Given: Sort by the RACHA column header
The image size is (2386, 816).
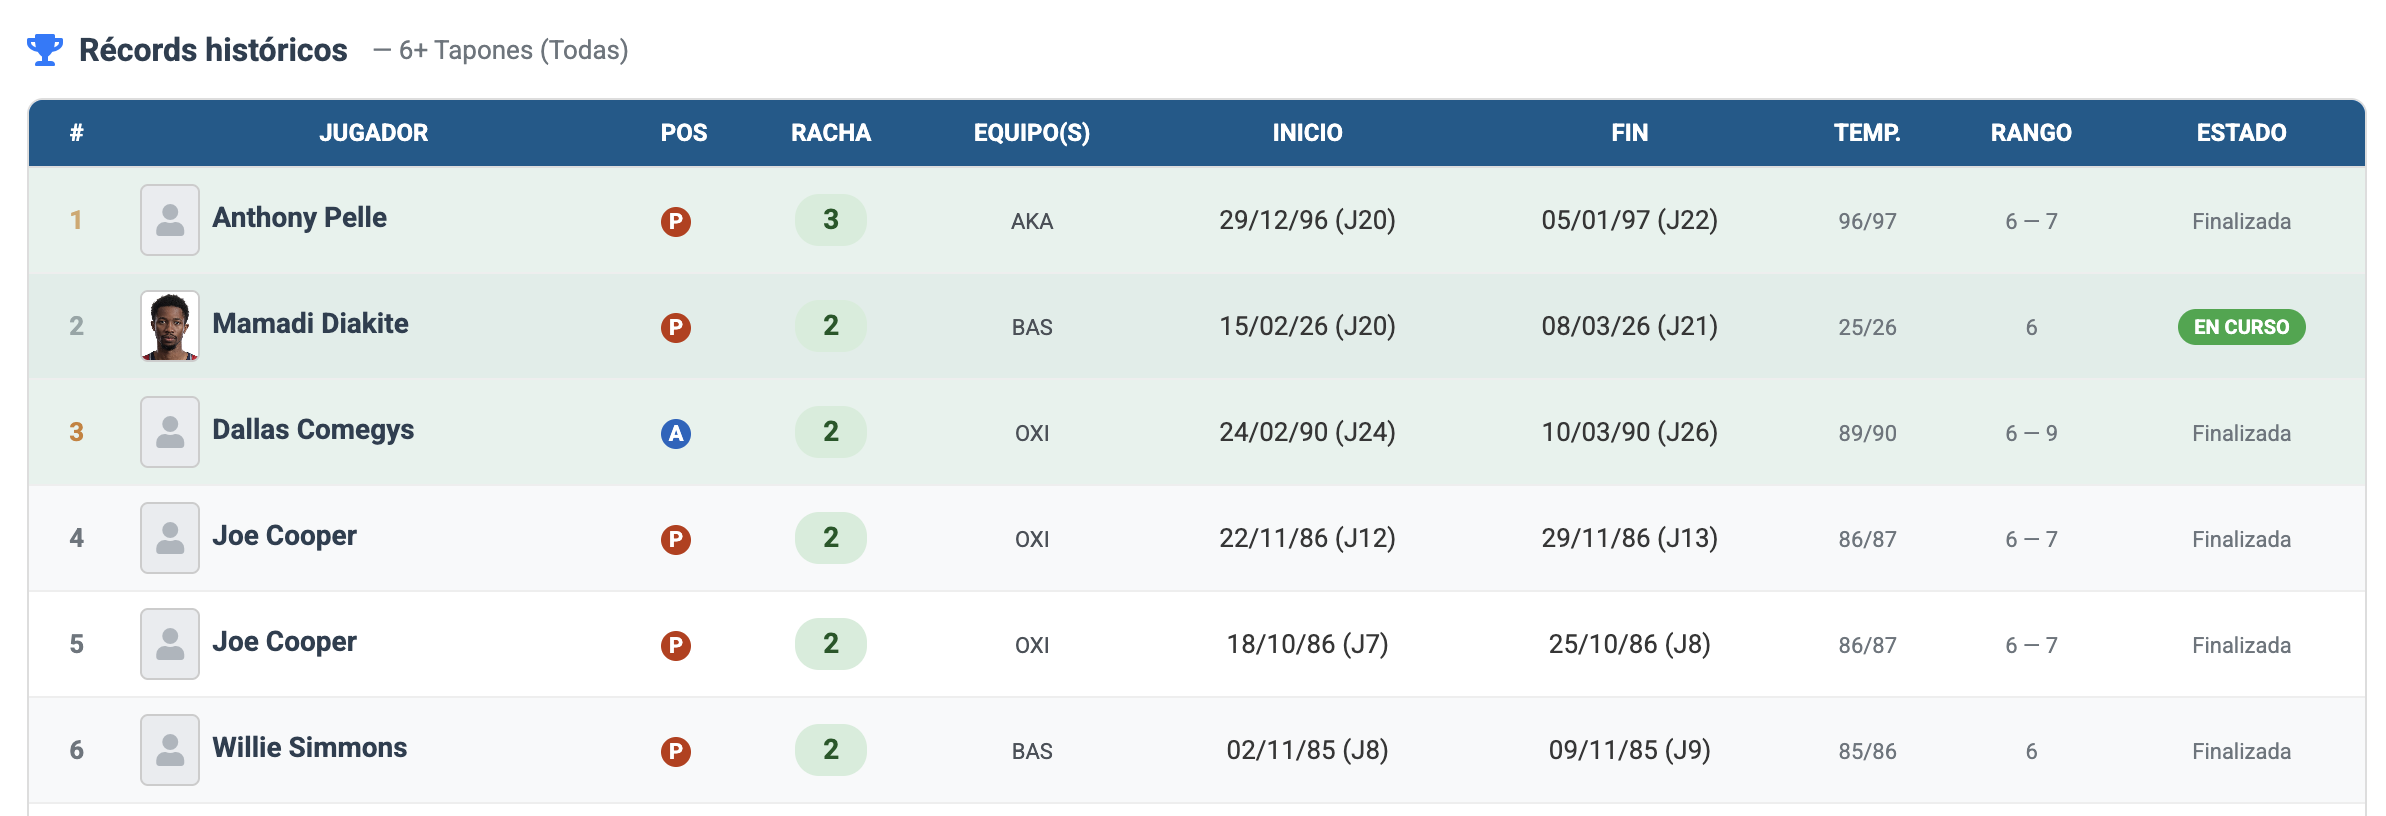Looking at the screenshot, I should click(x=830, y=133).
